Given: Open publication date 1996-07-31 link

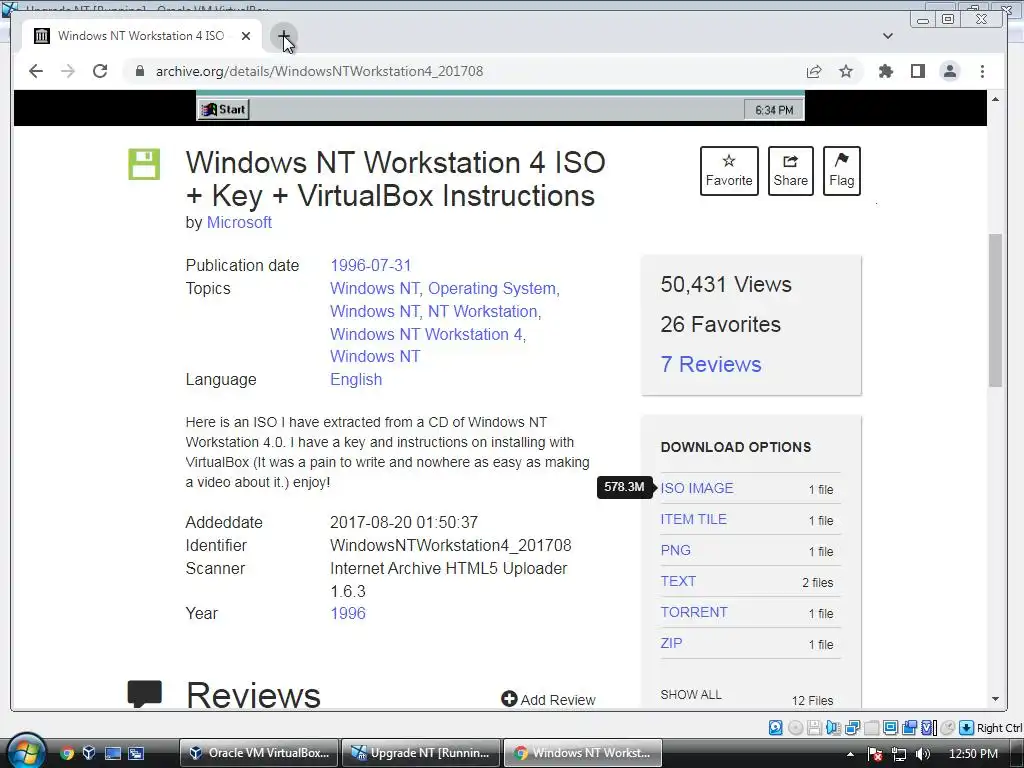Looking at the screenshot, I should [x=370, y=266].
